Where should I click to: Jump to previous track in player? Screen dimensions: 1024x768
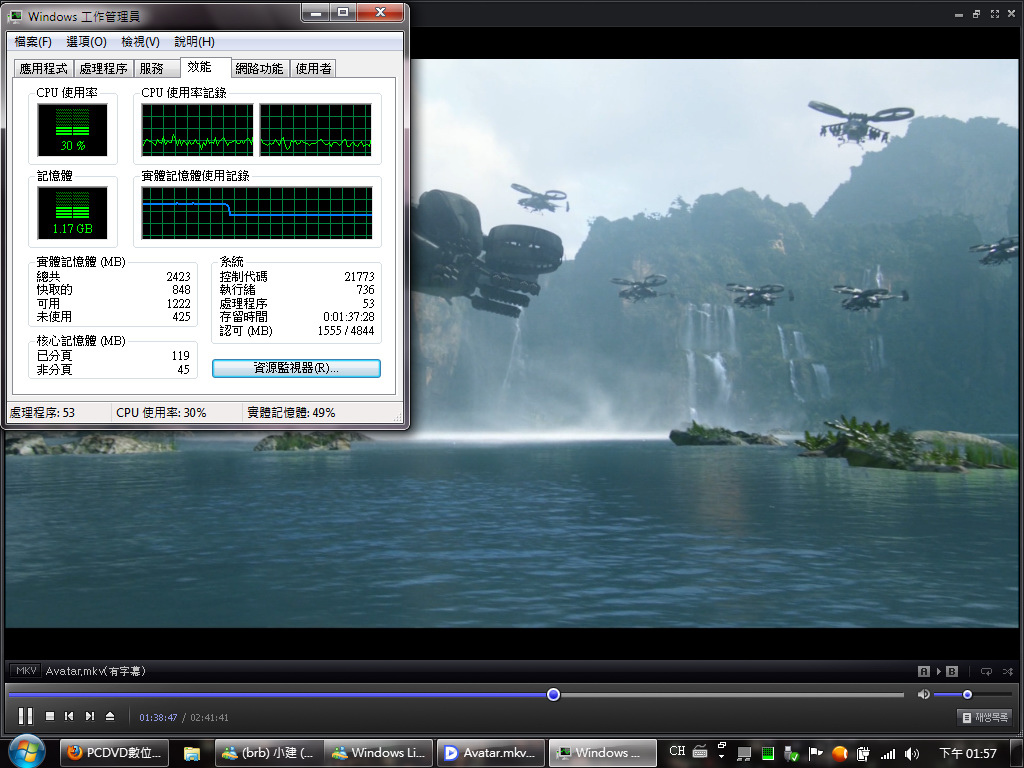69,716
